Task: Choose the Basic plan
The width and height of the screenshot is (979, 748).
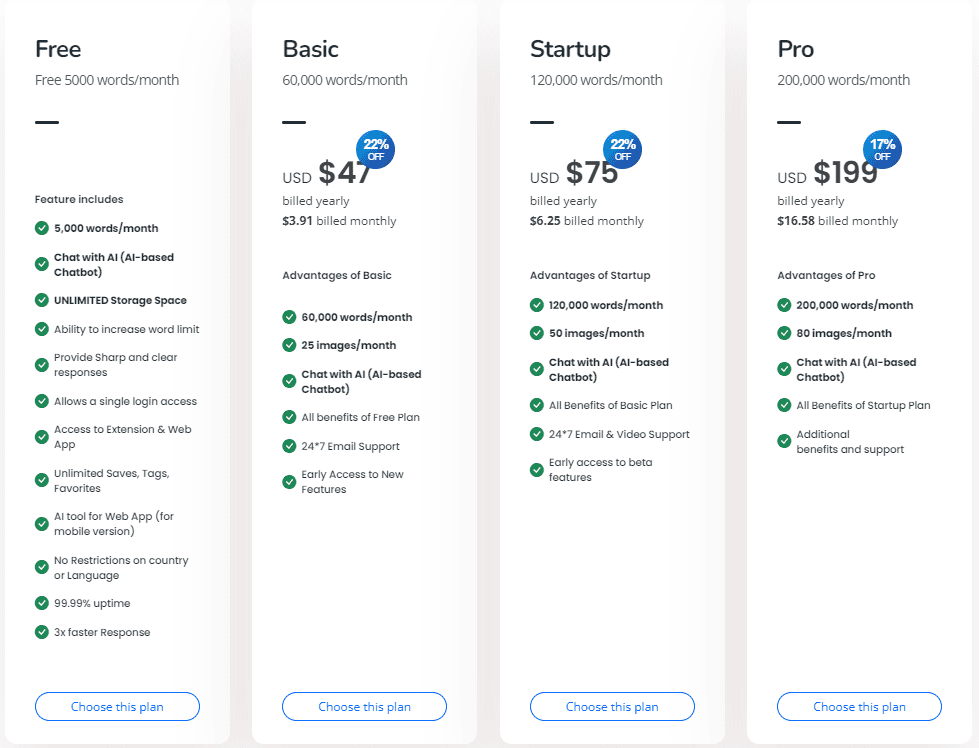Action: click(364, 706)
